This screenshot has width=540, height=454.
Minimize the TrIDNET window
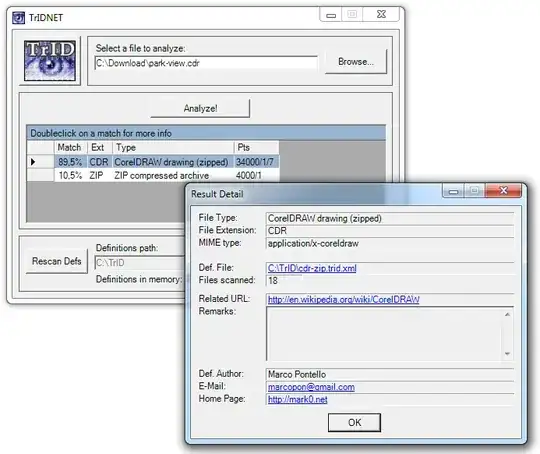point(331,15)
